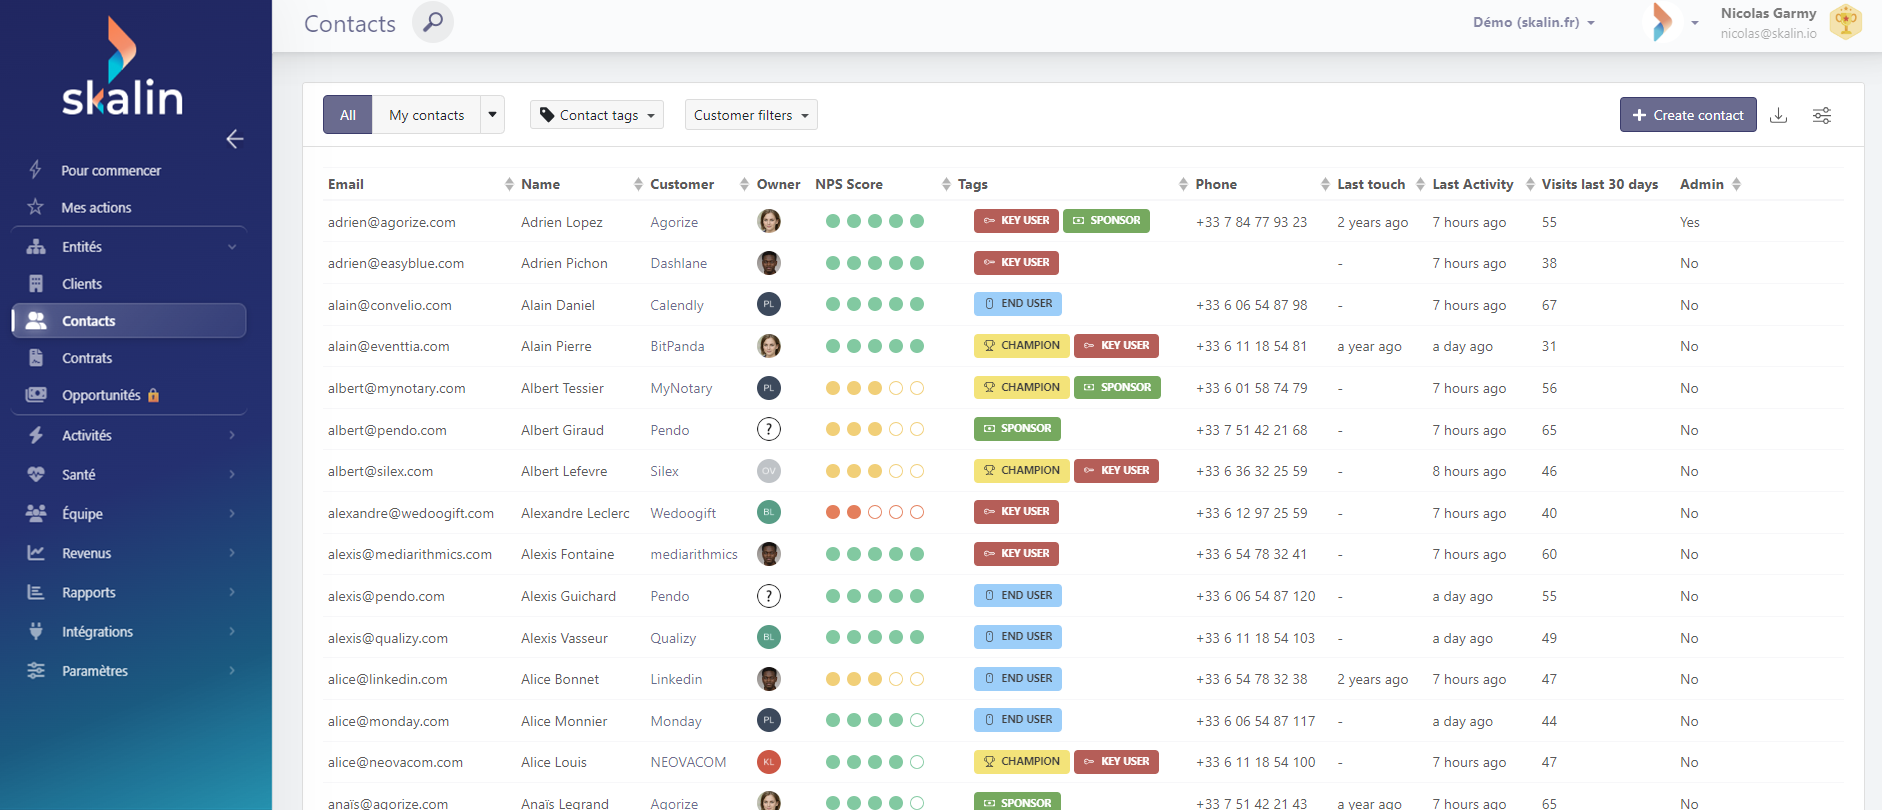Click Adrien Lopez's owner avatar
This screenshot has height=810, width=1882.
(768, 221)
